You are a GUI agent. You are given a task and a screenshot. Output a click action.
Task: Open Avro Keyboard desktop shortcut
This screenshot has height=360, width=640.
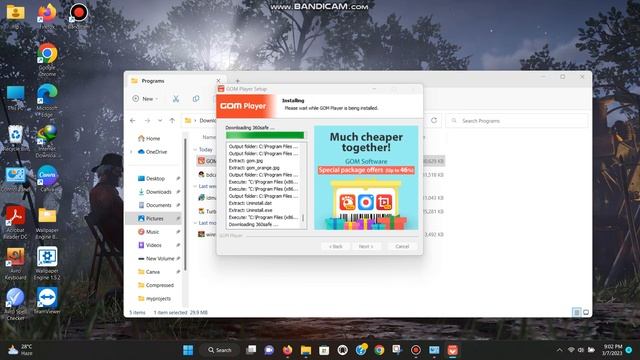pyautogui.click(x=16, y=263)
